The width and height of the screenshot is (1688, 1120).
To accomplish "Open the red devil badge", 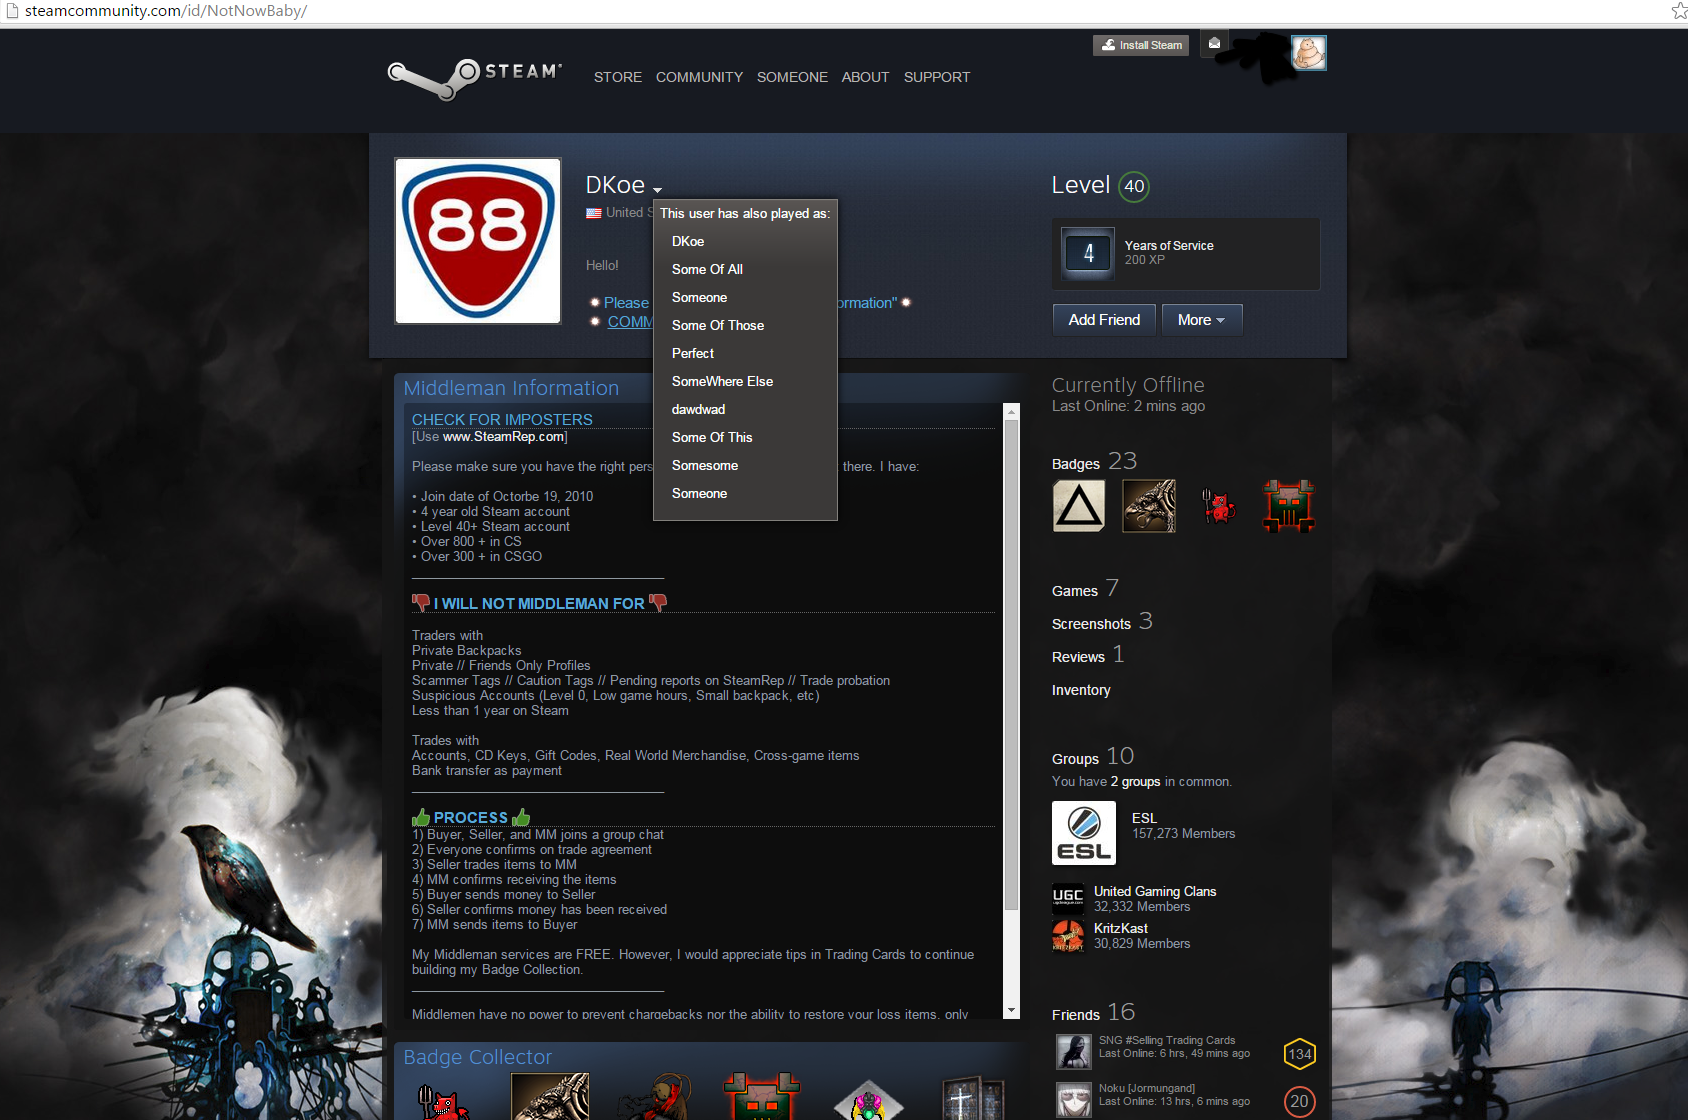I will tap(1218, 506).
